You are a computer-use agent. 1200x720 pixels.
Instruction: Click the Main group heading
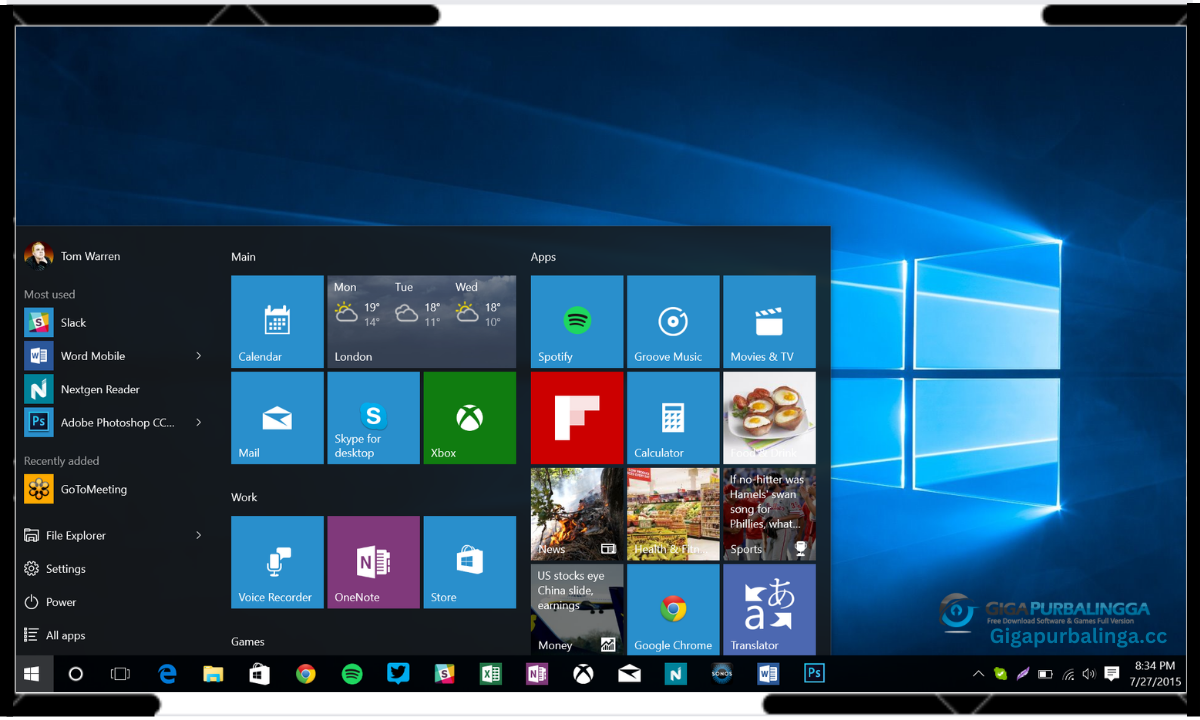click(x=243, y=257)
